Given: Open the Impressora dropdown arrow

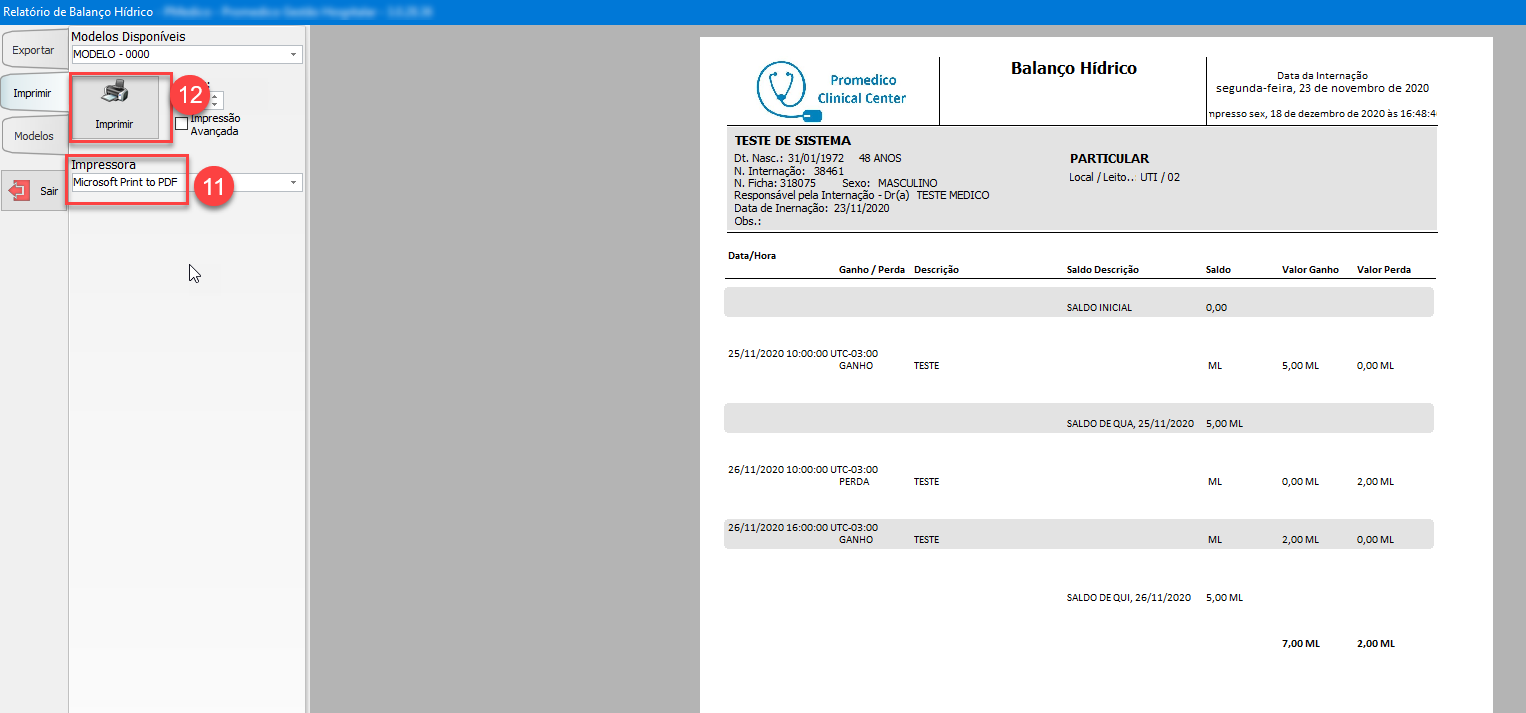Looking at the screenshot, I should pyautogui.click(x=293, y=183).
